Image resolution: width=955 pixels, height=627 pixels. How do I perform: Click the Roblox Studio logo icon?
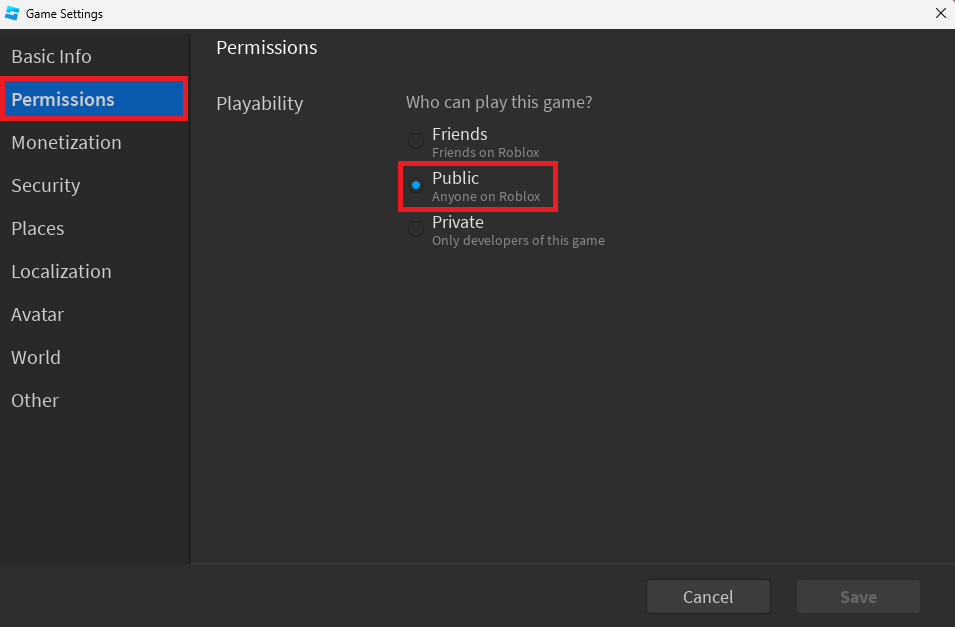pos(13,14)
